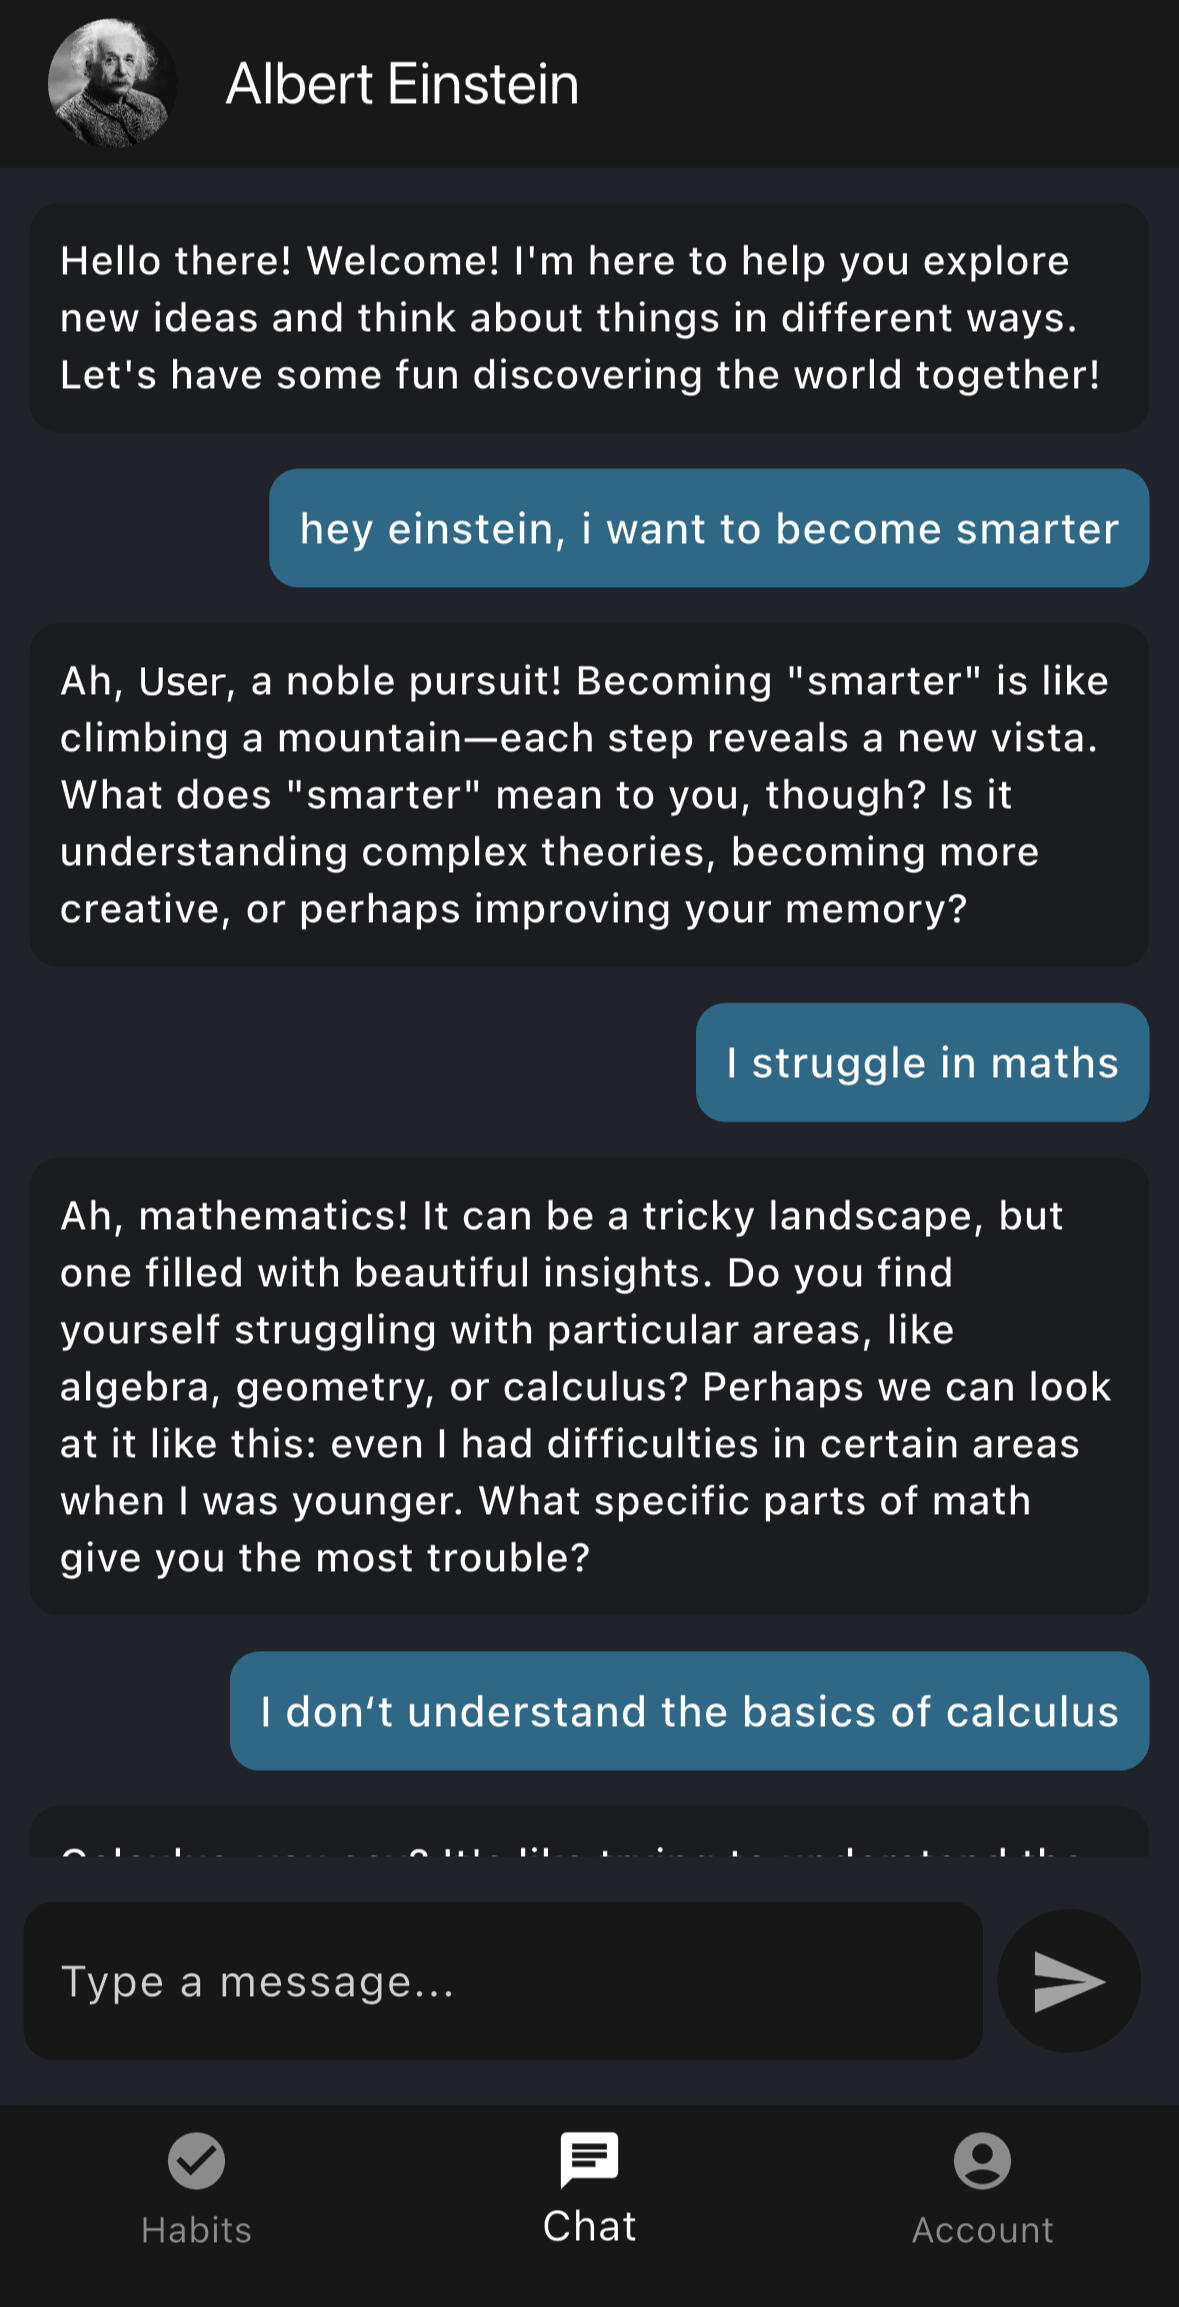Select the Chat bubble icon

coord(589,2159)
